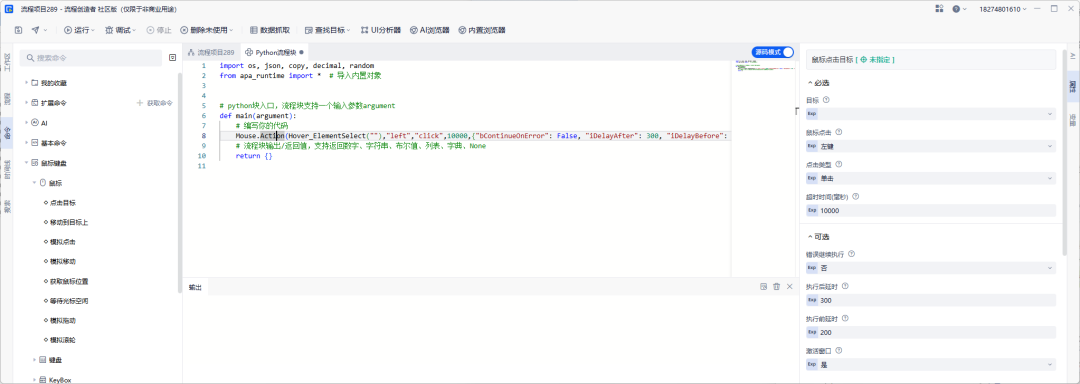Clear the output panel with the trash icon

776,286
